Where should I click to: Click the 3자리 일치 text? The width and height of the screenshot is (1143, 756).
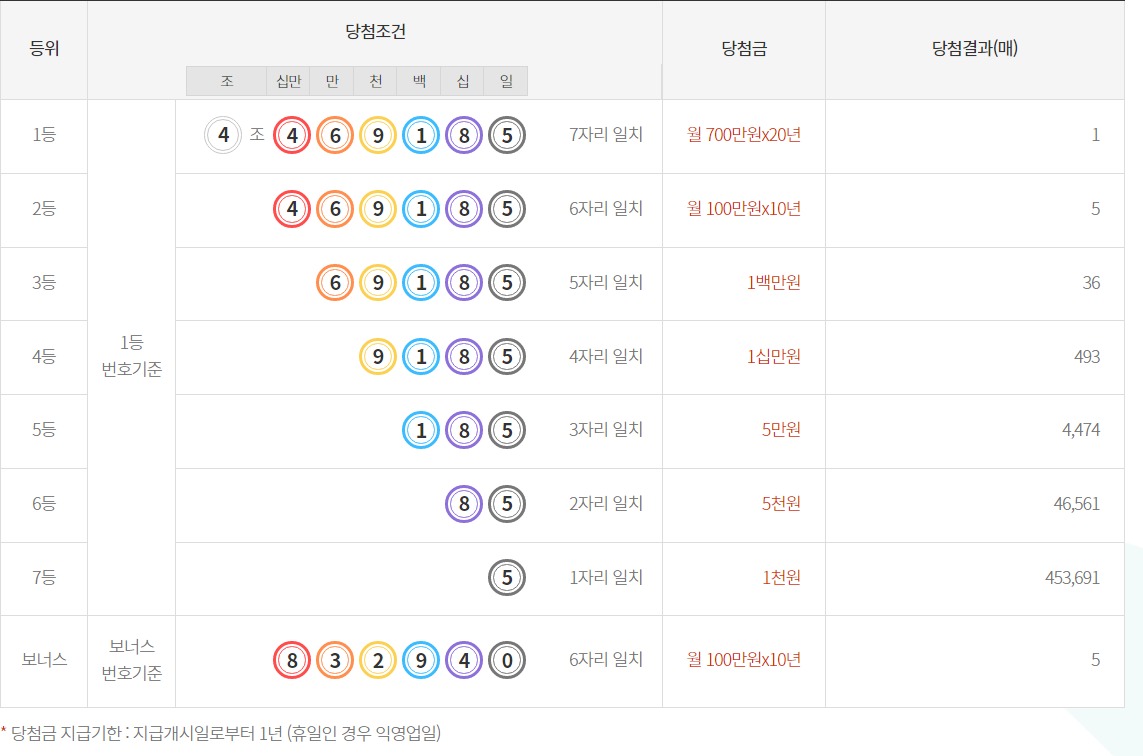[x=606, y=430]
